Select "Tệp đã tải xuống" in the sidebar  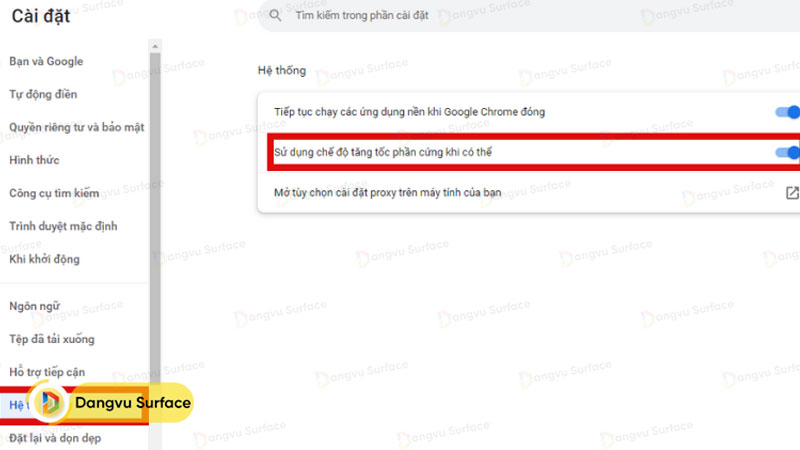tap(51, 339)
